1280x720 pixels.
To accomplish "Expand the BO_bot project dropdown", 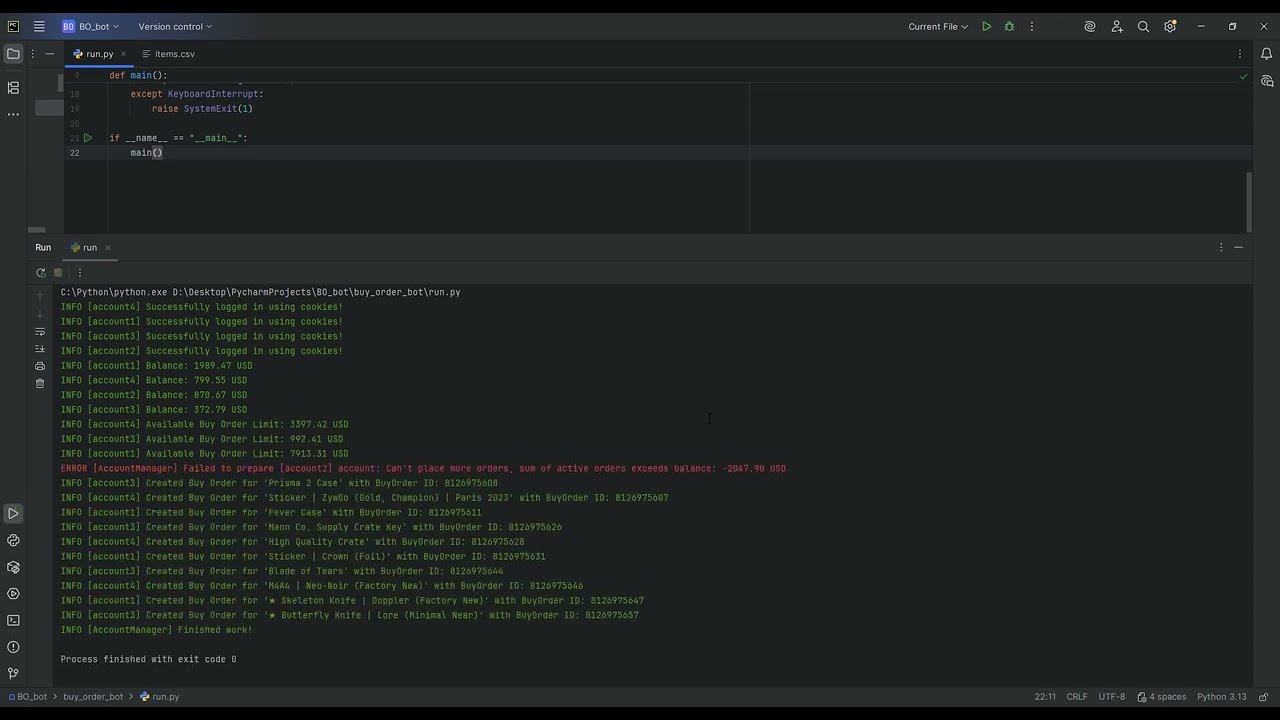I will (x=90, y=27).
